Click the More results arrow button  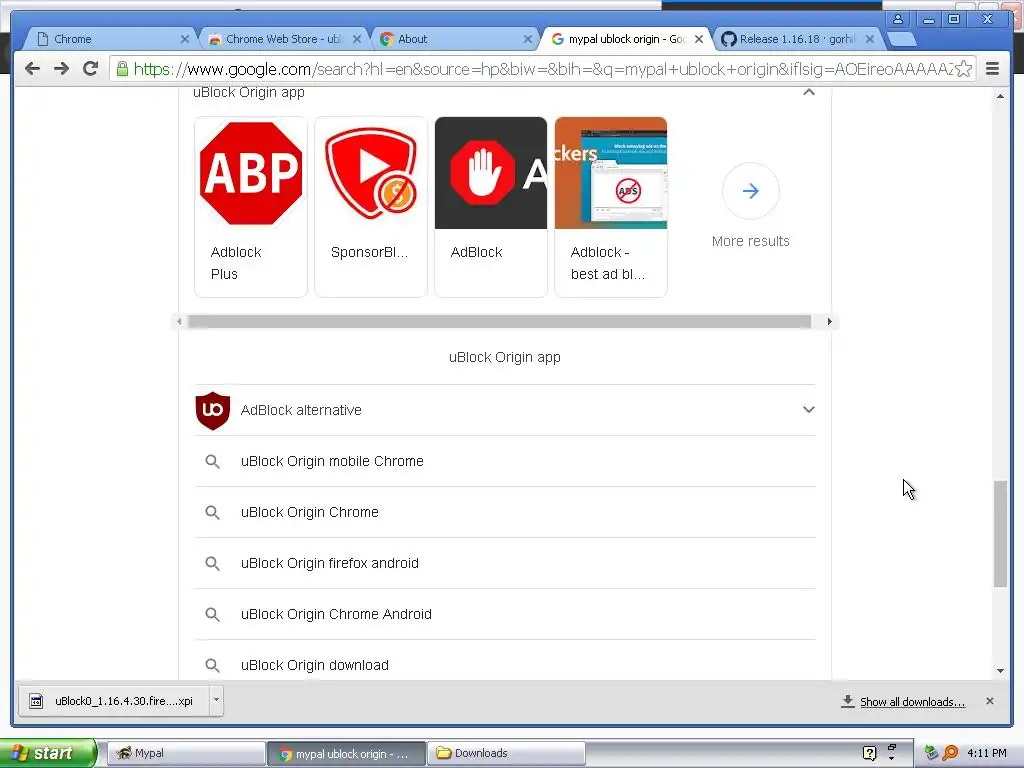click(x=750, y=191)
